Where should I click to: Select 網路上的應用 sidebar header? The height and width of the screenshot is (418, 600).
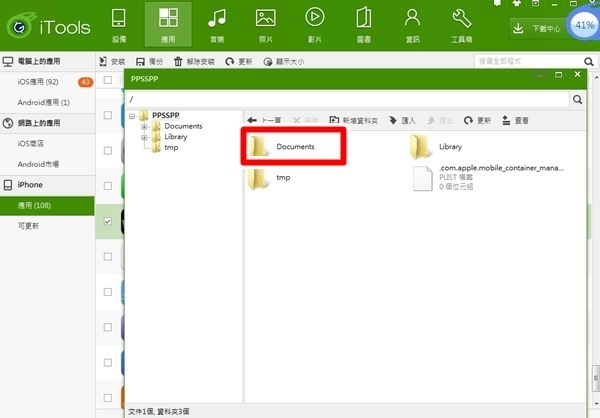click(x=47, y=123)
